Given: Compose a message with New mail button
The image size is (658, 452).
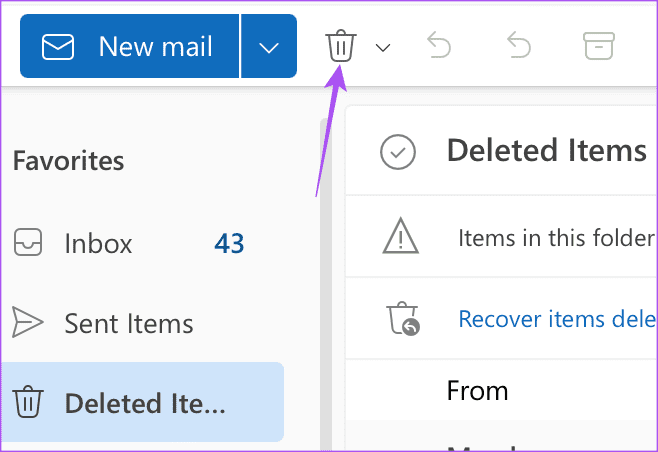Looking at the screenshot, I should coord(129,46).
